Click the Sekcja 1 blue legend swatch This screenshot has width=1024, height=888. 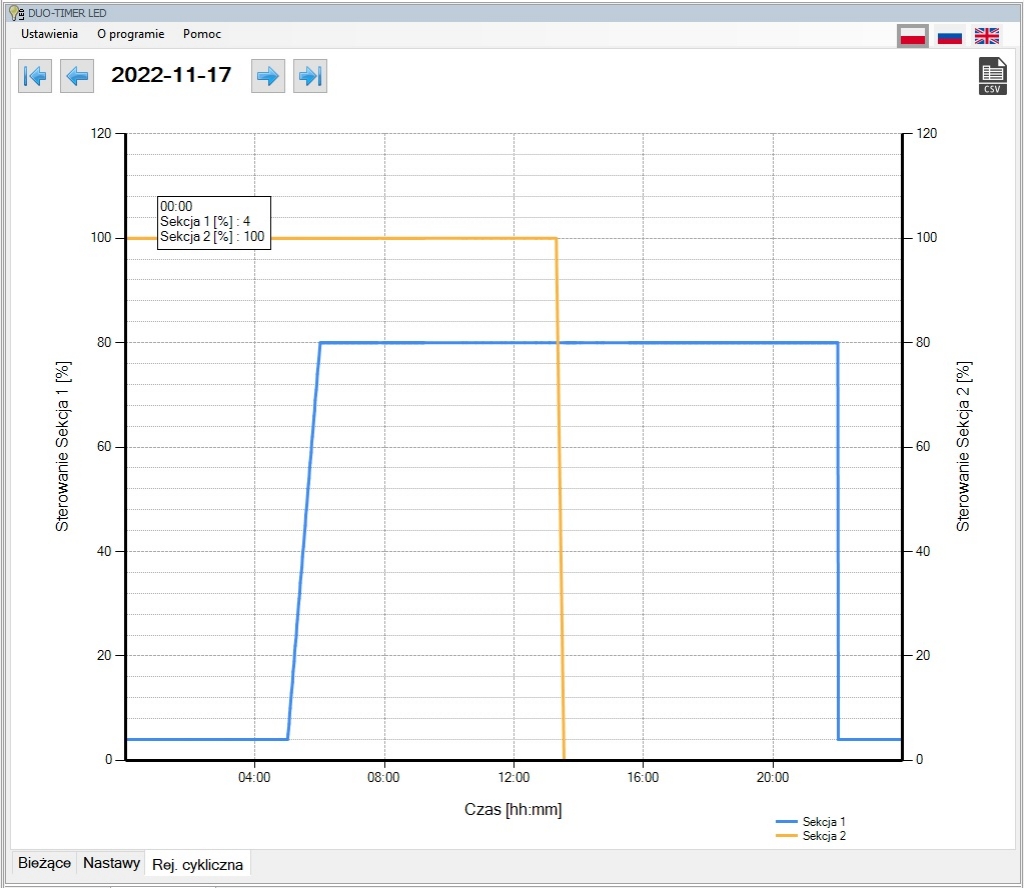pyautogui.click(x=787, y=821)
